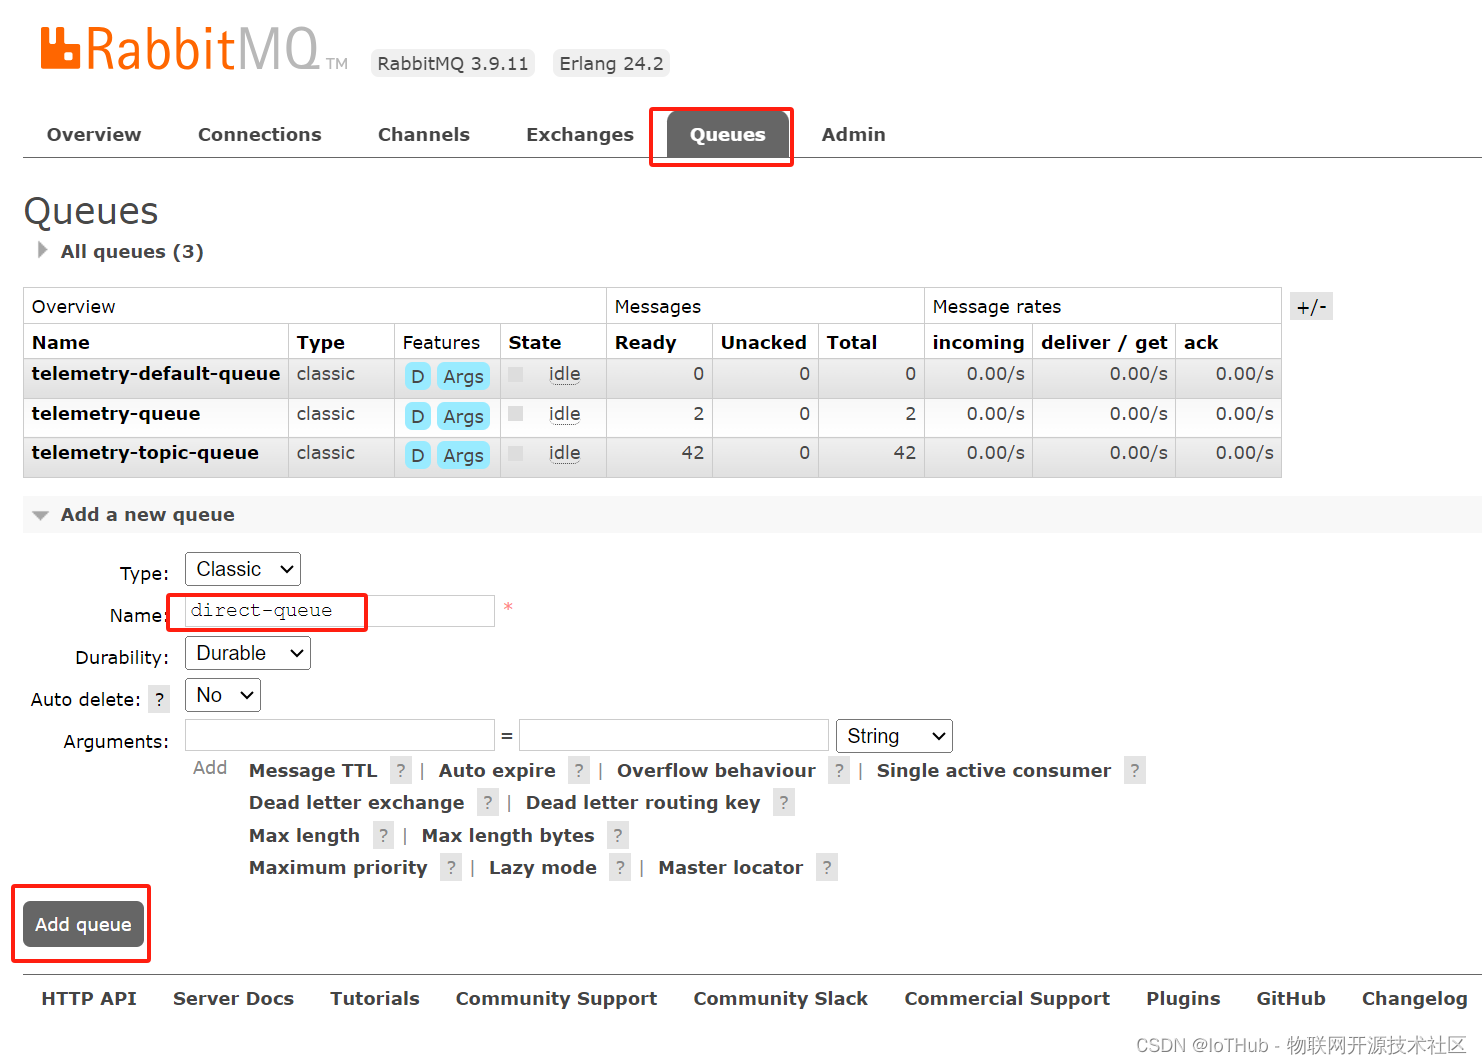Open the telemetry-topic-queue queue
The width and height of the screenshot is (1482, 1064).
click(x=145, y=452)
